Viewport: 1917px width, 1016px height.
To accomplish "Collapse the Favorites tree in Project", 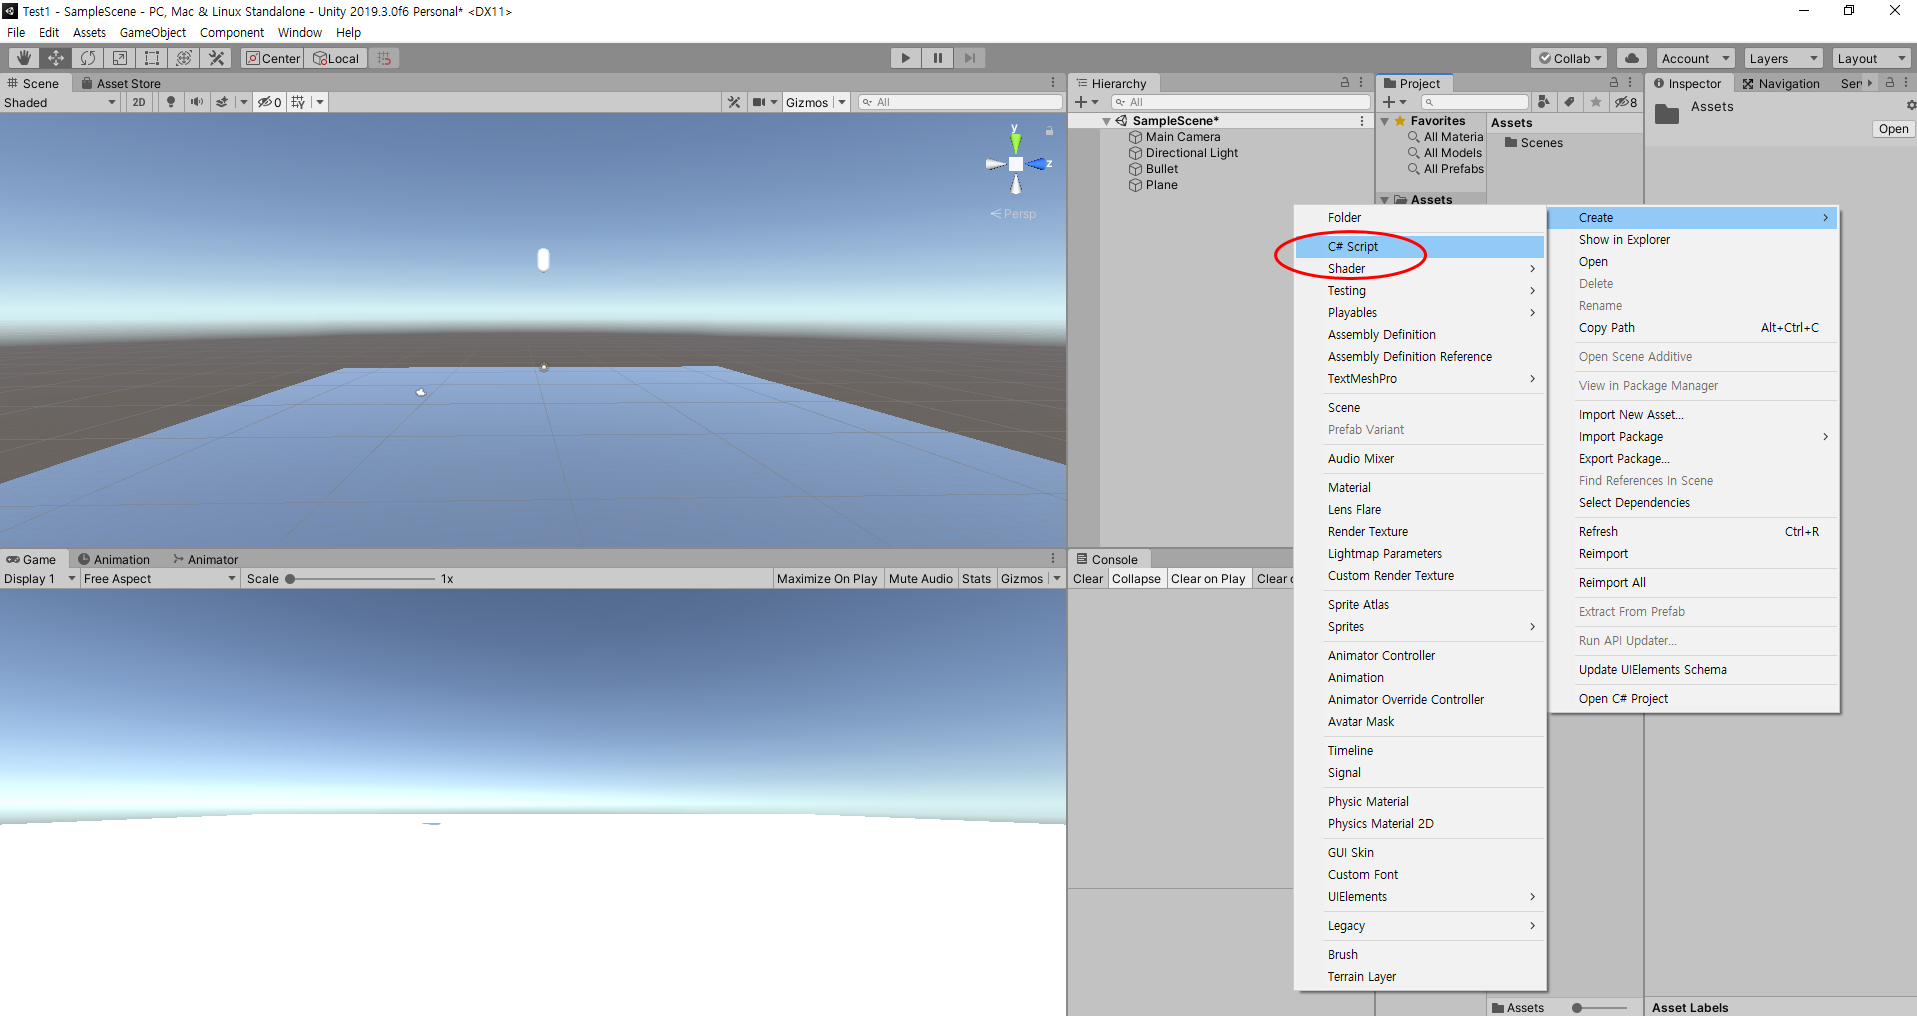I will (1385, 121).
